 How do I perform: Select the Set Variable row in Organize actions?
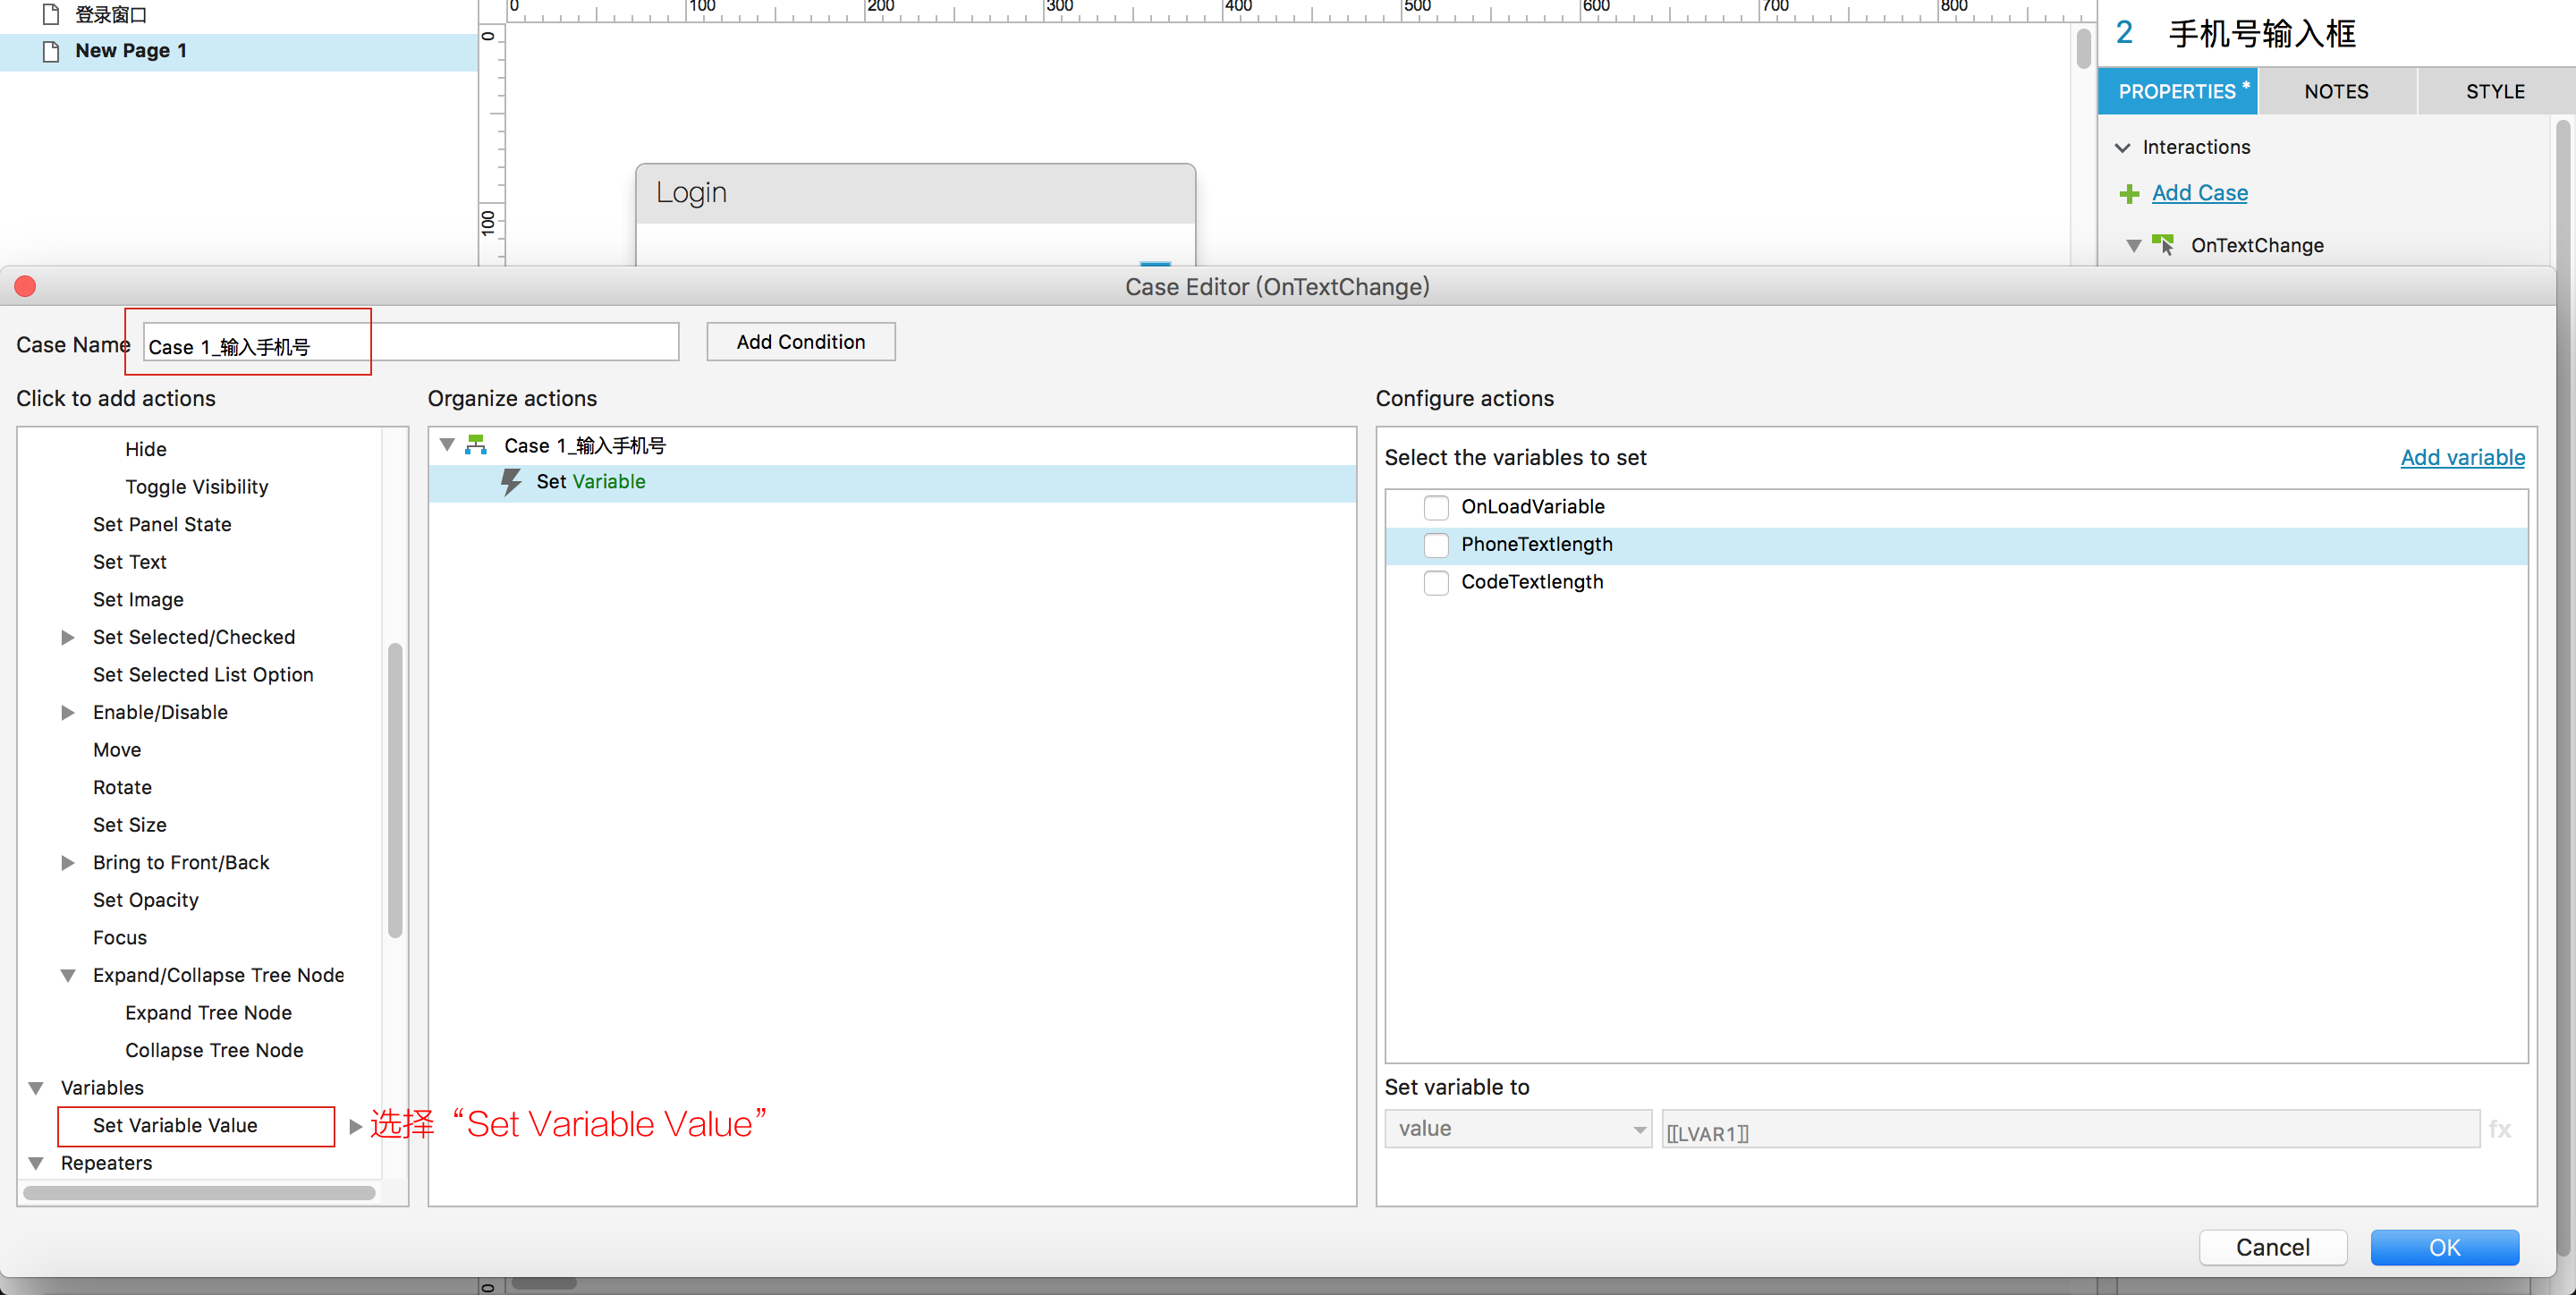(892, 483)
